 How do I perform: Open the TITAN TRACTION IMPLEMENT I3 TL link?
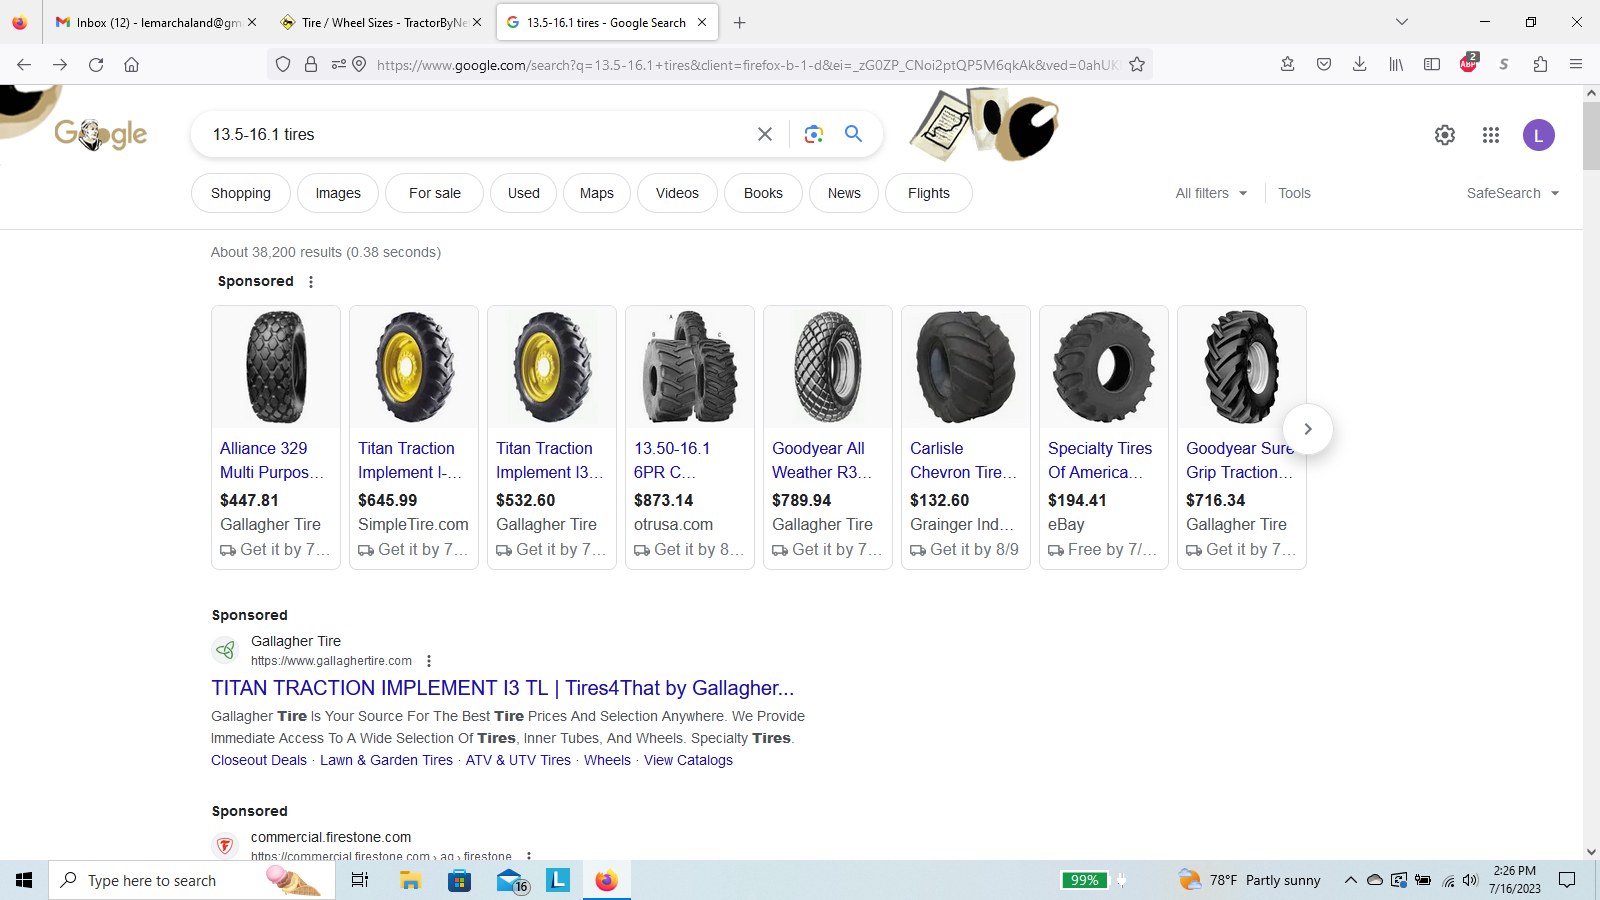click(503, 688)
